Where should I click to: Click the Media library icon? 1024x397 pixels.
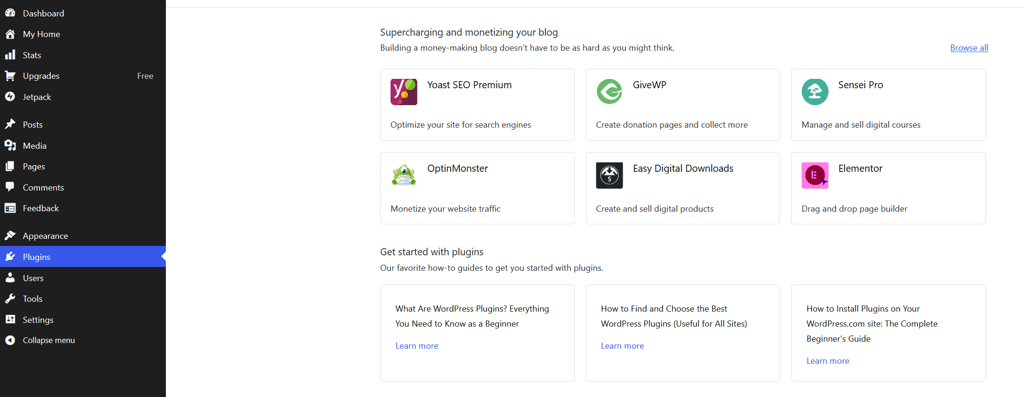click(10, 146)
